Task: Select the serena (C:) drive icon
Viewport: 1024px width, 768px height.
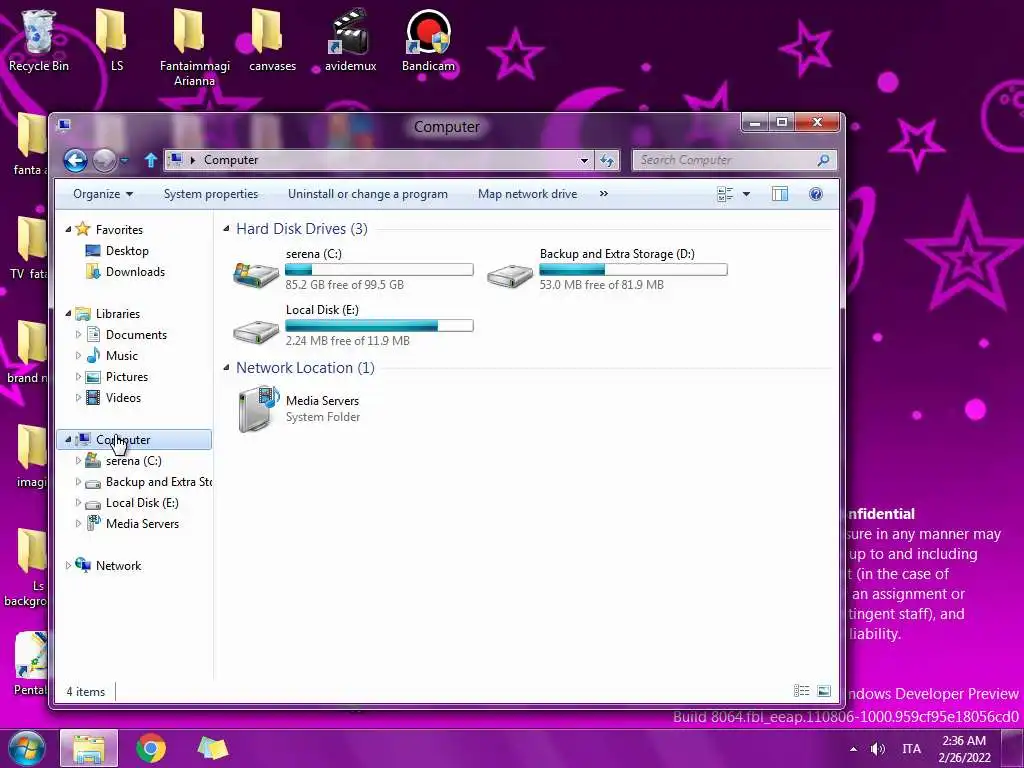Action: pos(256,275)
